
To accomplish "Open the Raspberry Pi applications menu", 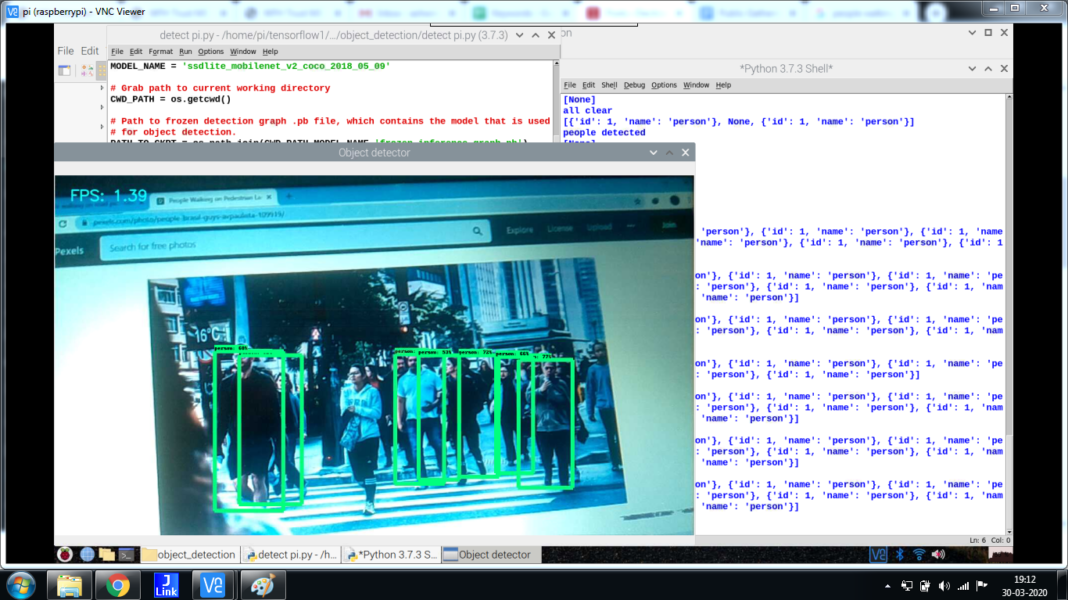I will (x=64, y=553).
